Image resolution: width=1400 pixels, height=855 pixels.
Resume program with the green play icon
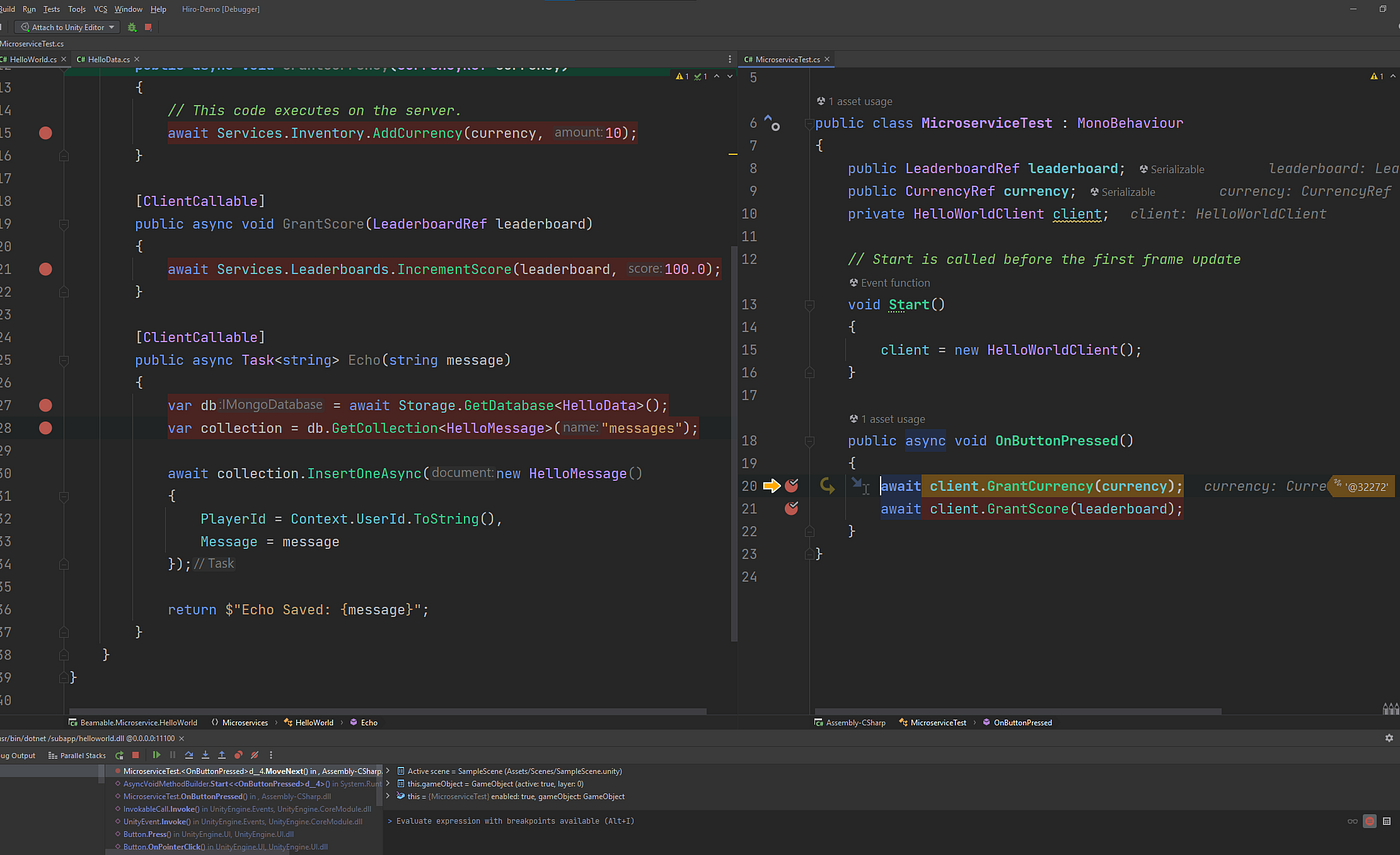click(156, 755)
